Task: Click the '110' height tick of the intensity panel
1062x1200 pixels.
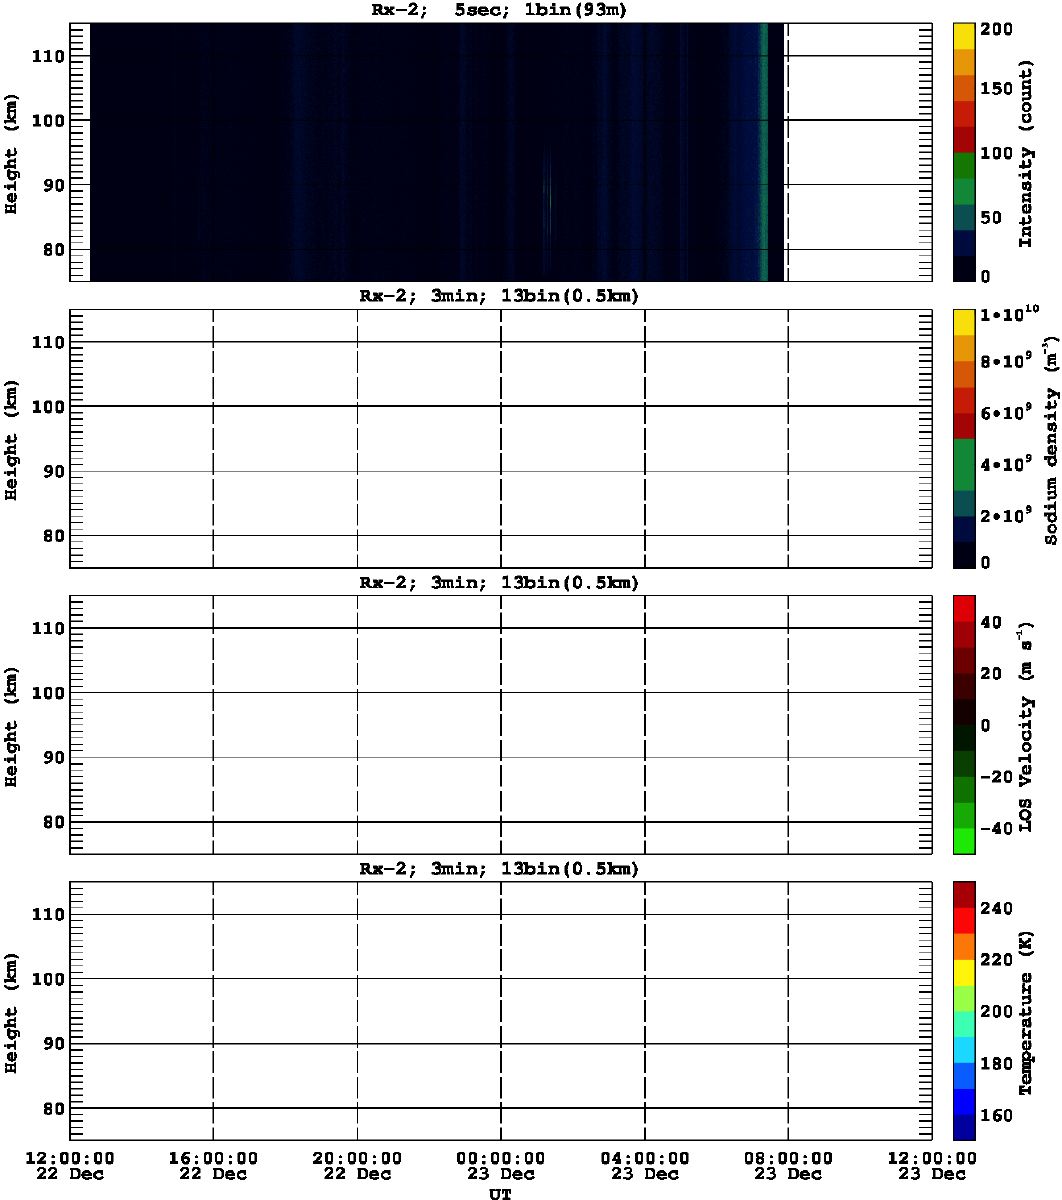Action: pos(50,56)
